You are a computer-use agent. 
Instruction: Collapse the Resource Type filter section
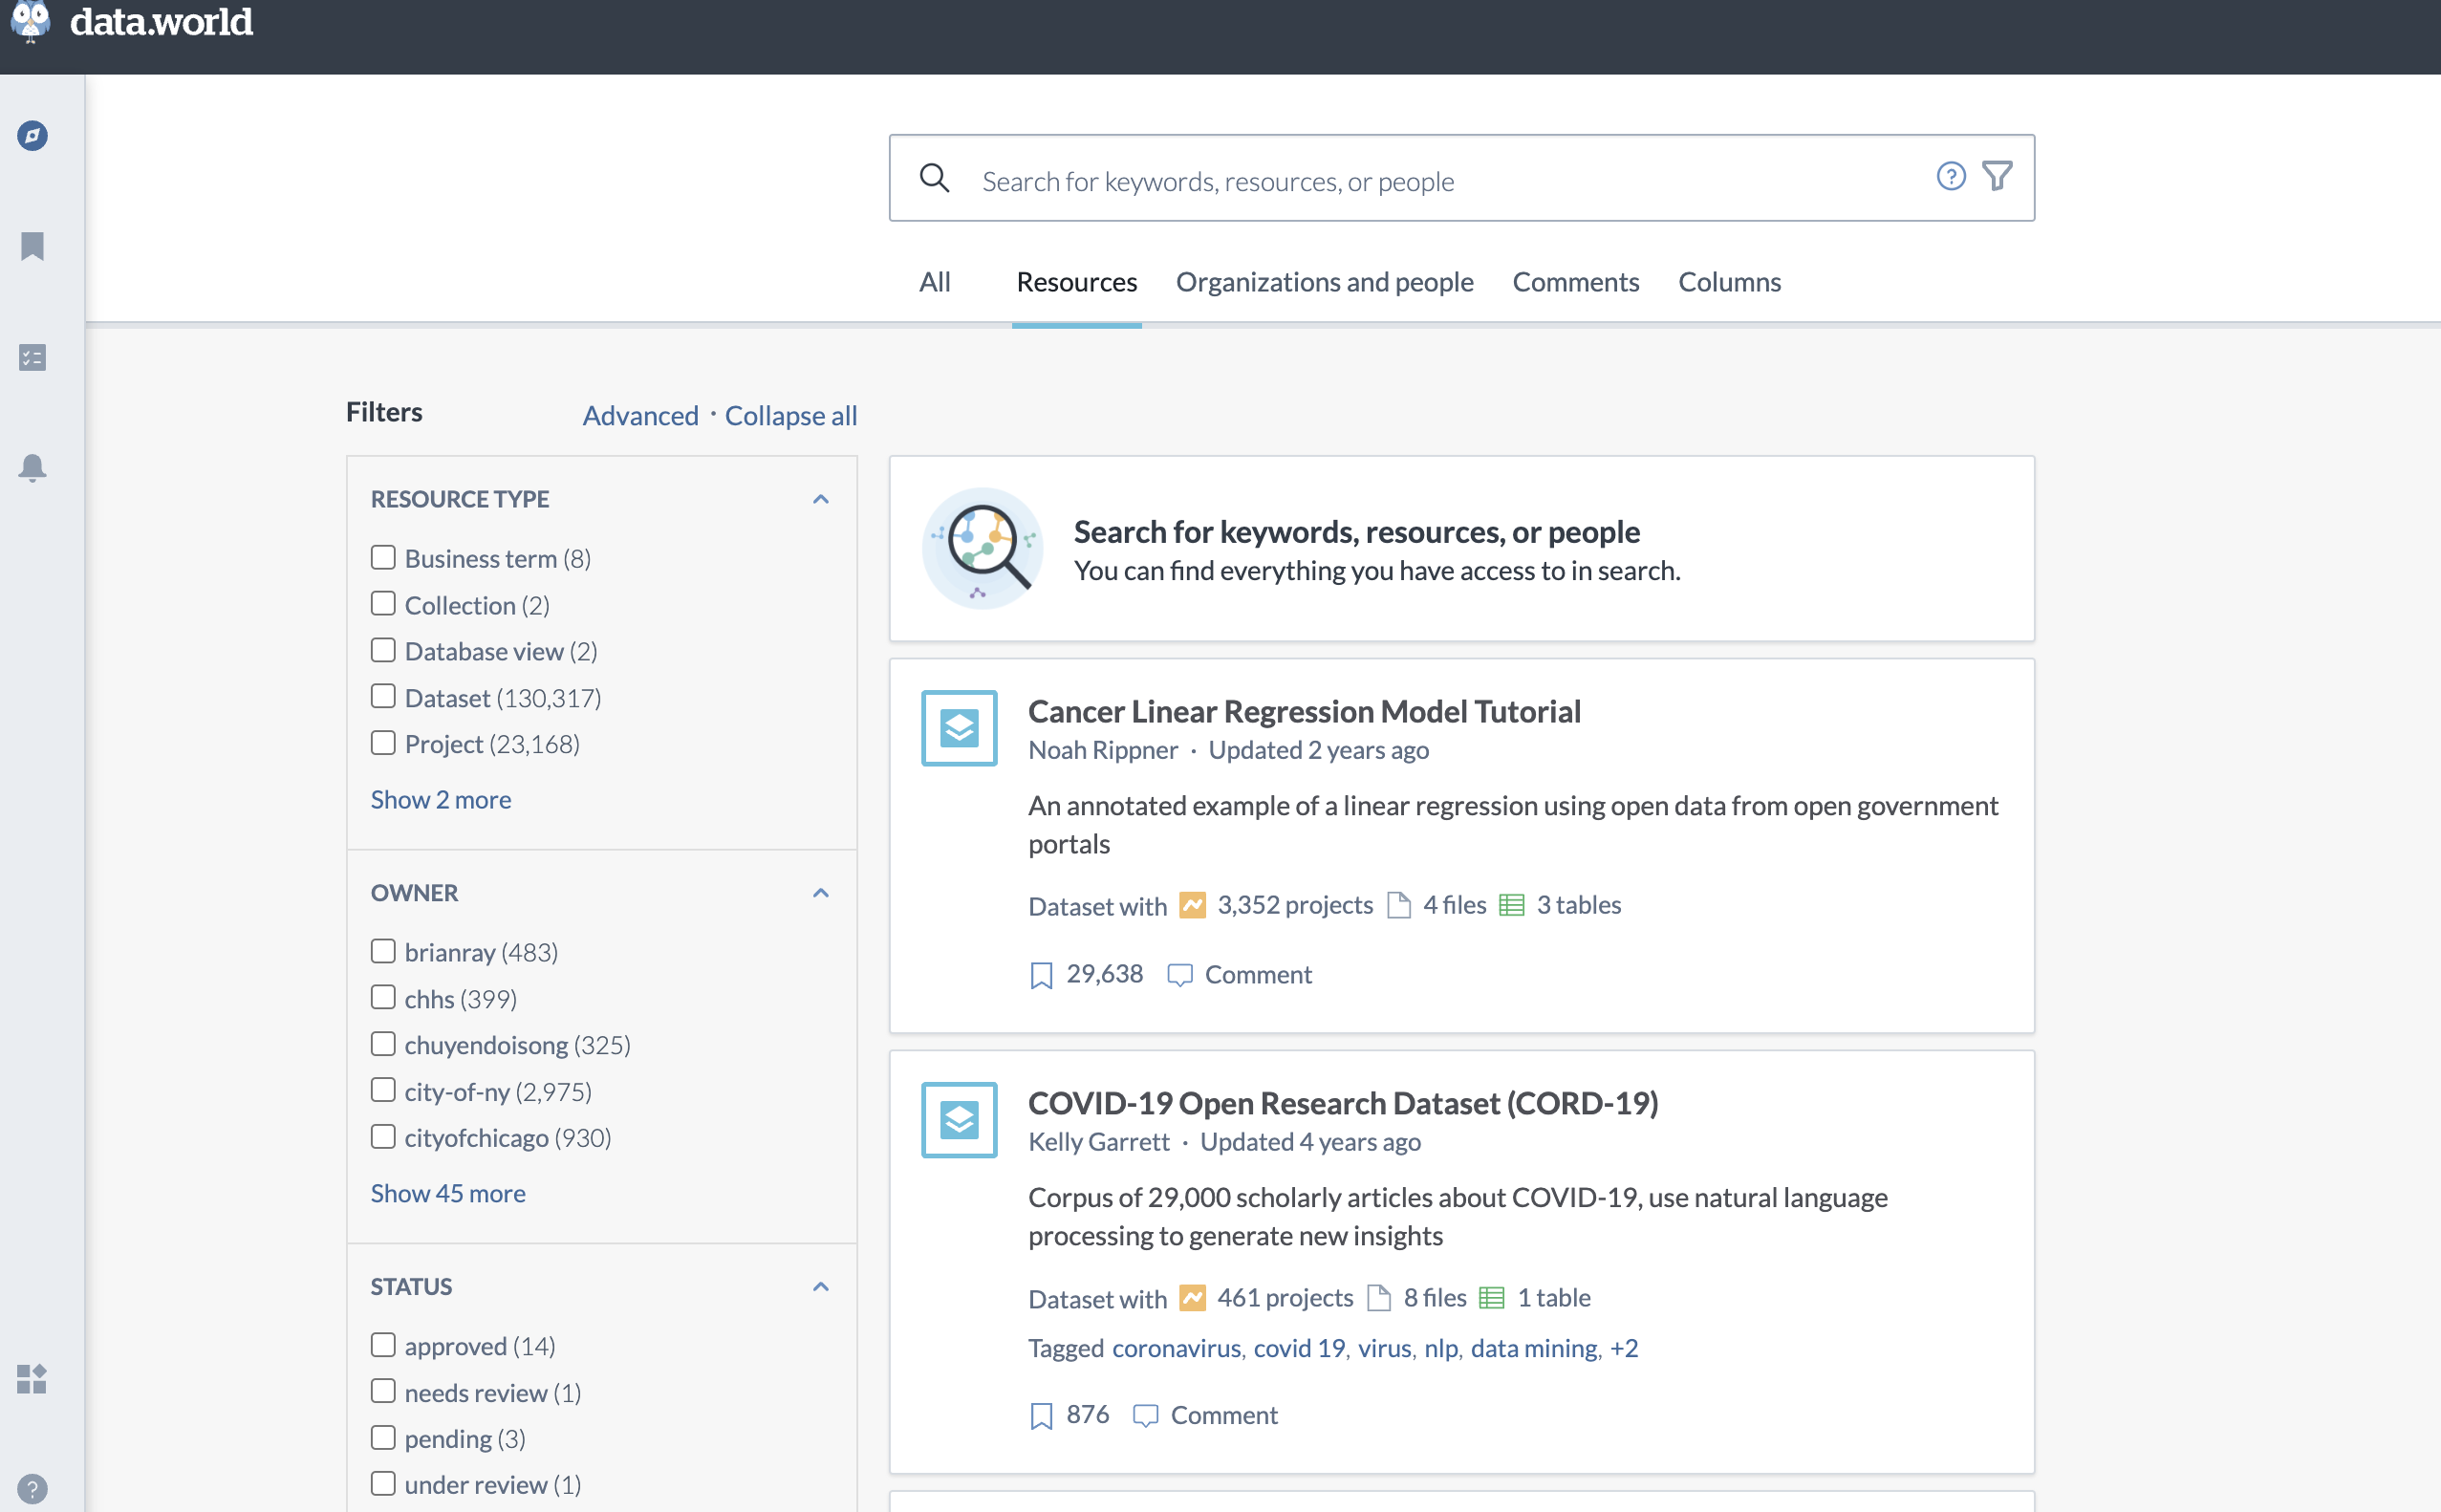click(820, 499)
